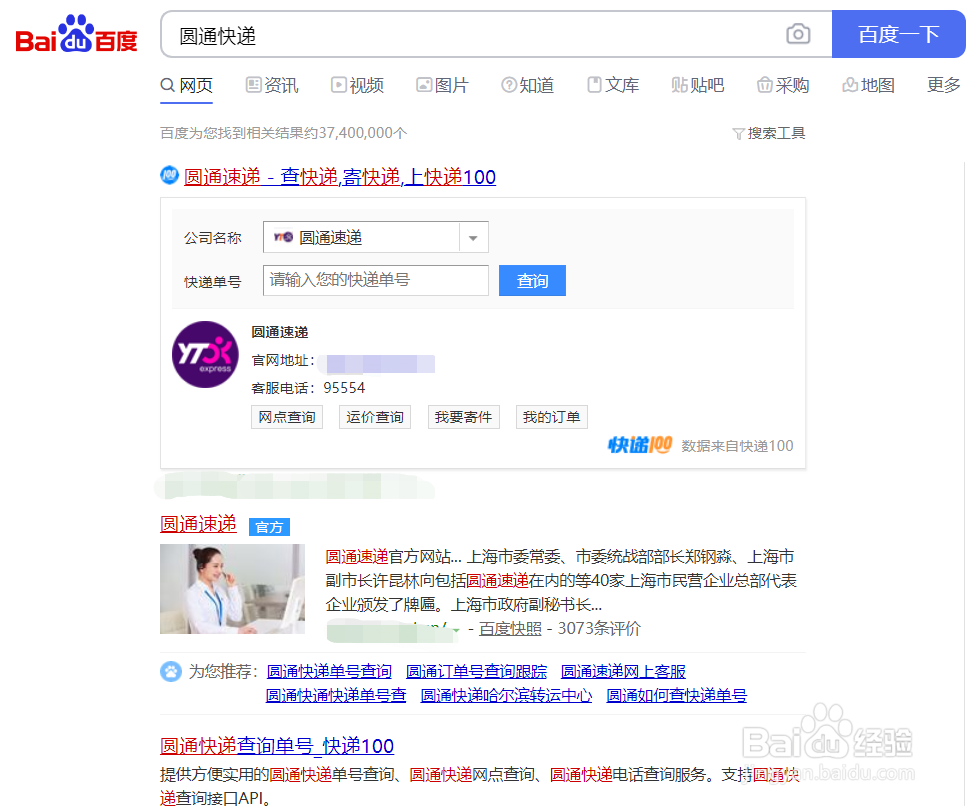Expand the 更多 menu
Screen dimensions: 967x806
coord(944,85)
